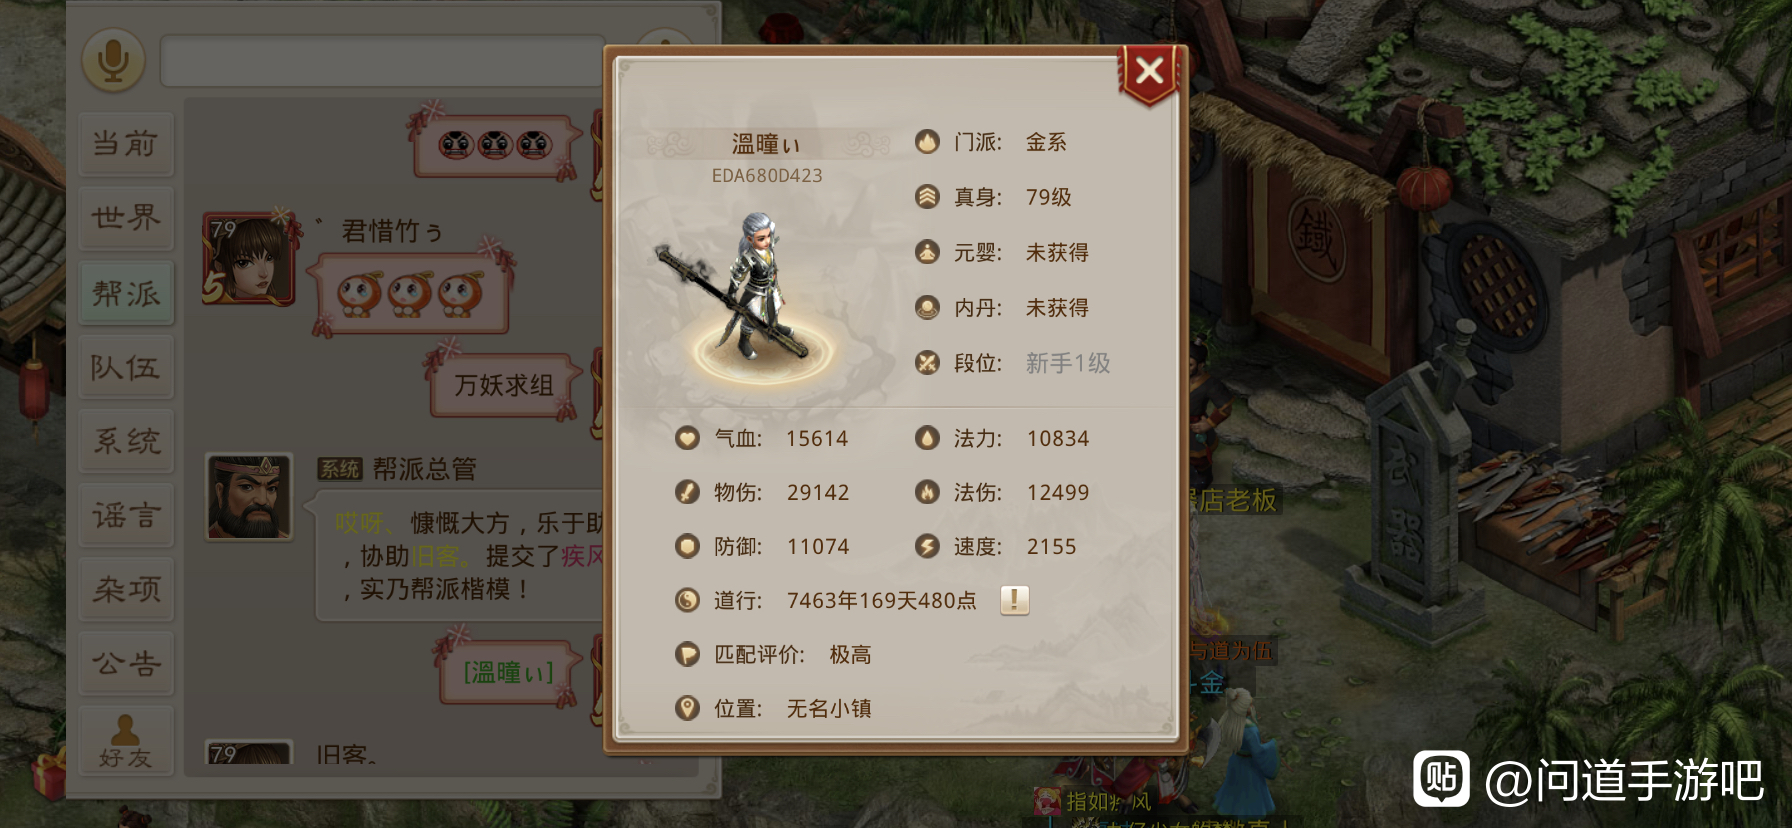Viewport: 1792px width, 828px height.
Task: Click 君惜竹 player avatar
Action: pyautogui.click(x=249, y=258)
